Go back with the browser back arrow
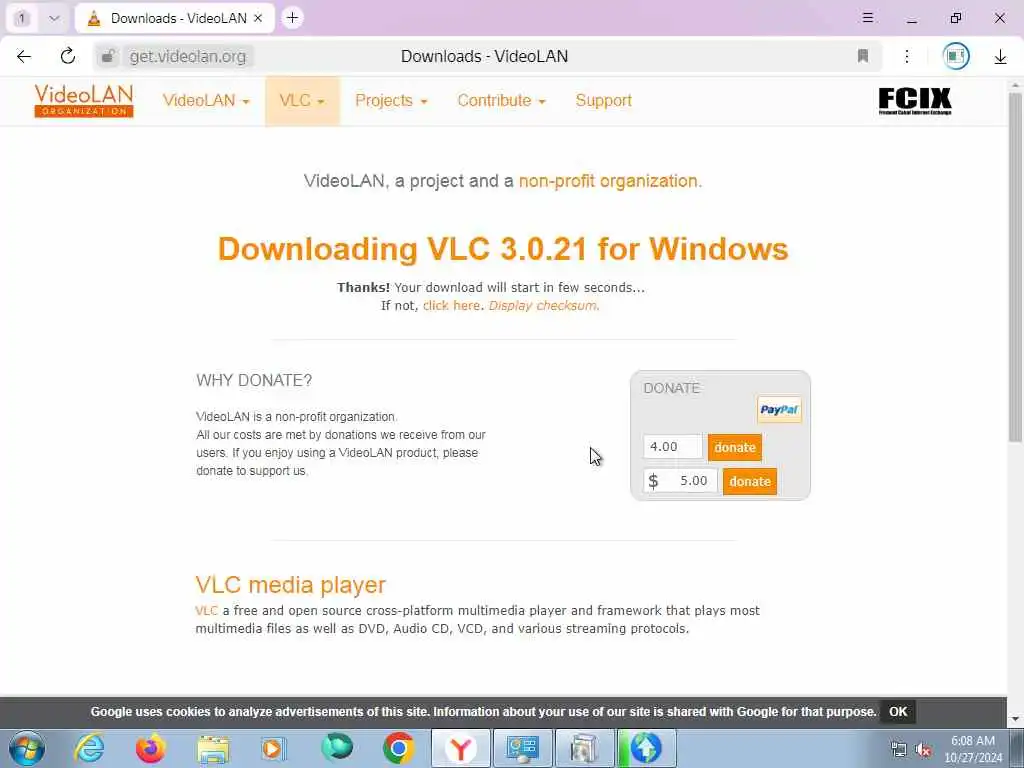 tap(24, 56)
